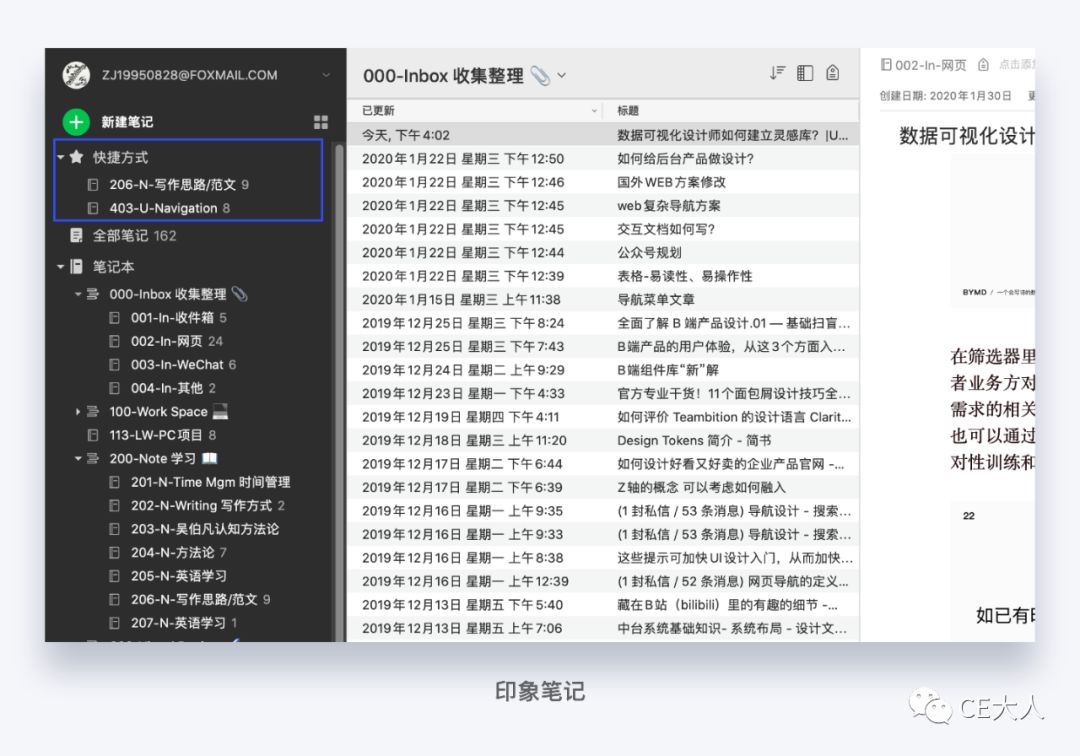Toggle the list layout view icon
Image resolution: width=1080 pixels, height=756 pixels.
(805, 73)
